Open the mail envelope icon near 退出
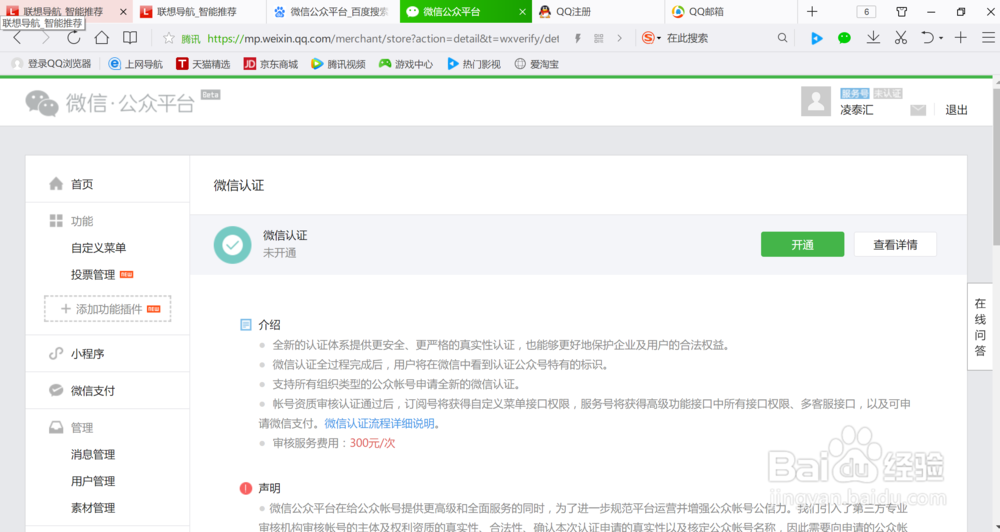Viewport: 1000px width, 532px height. [x=918, y=110]
